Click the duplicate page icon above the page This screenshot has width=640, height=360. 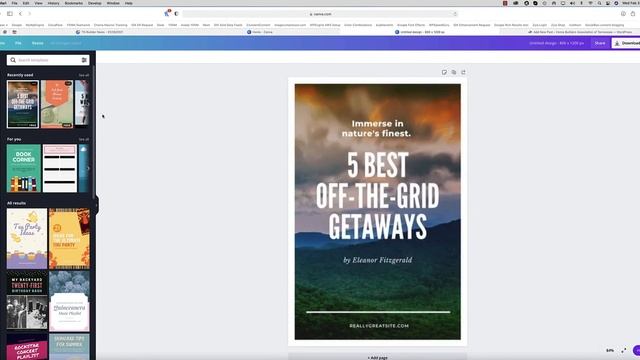tap(454, 72)
